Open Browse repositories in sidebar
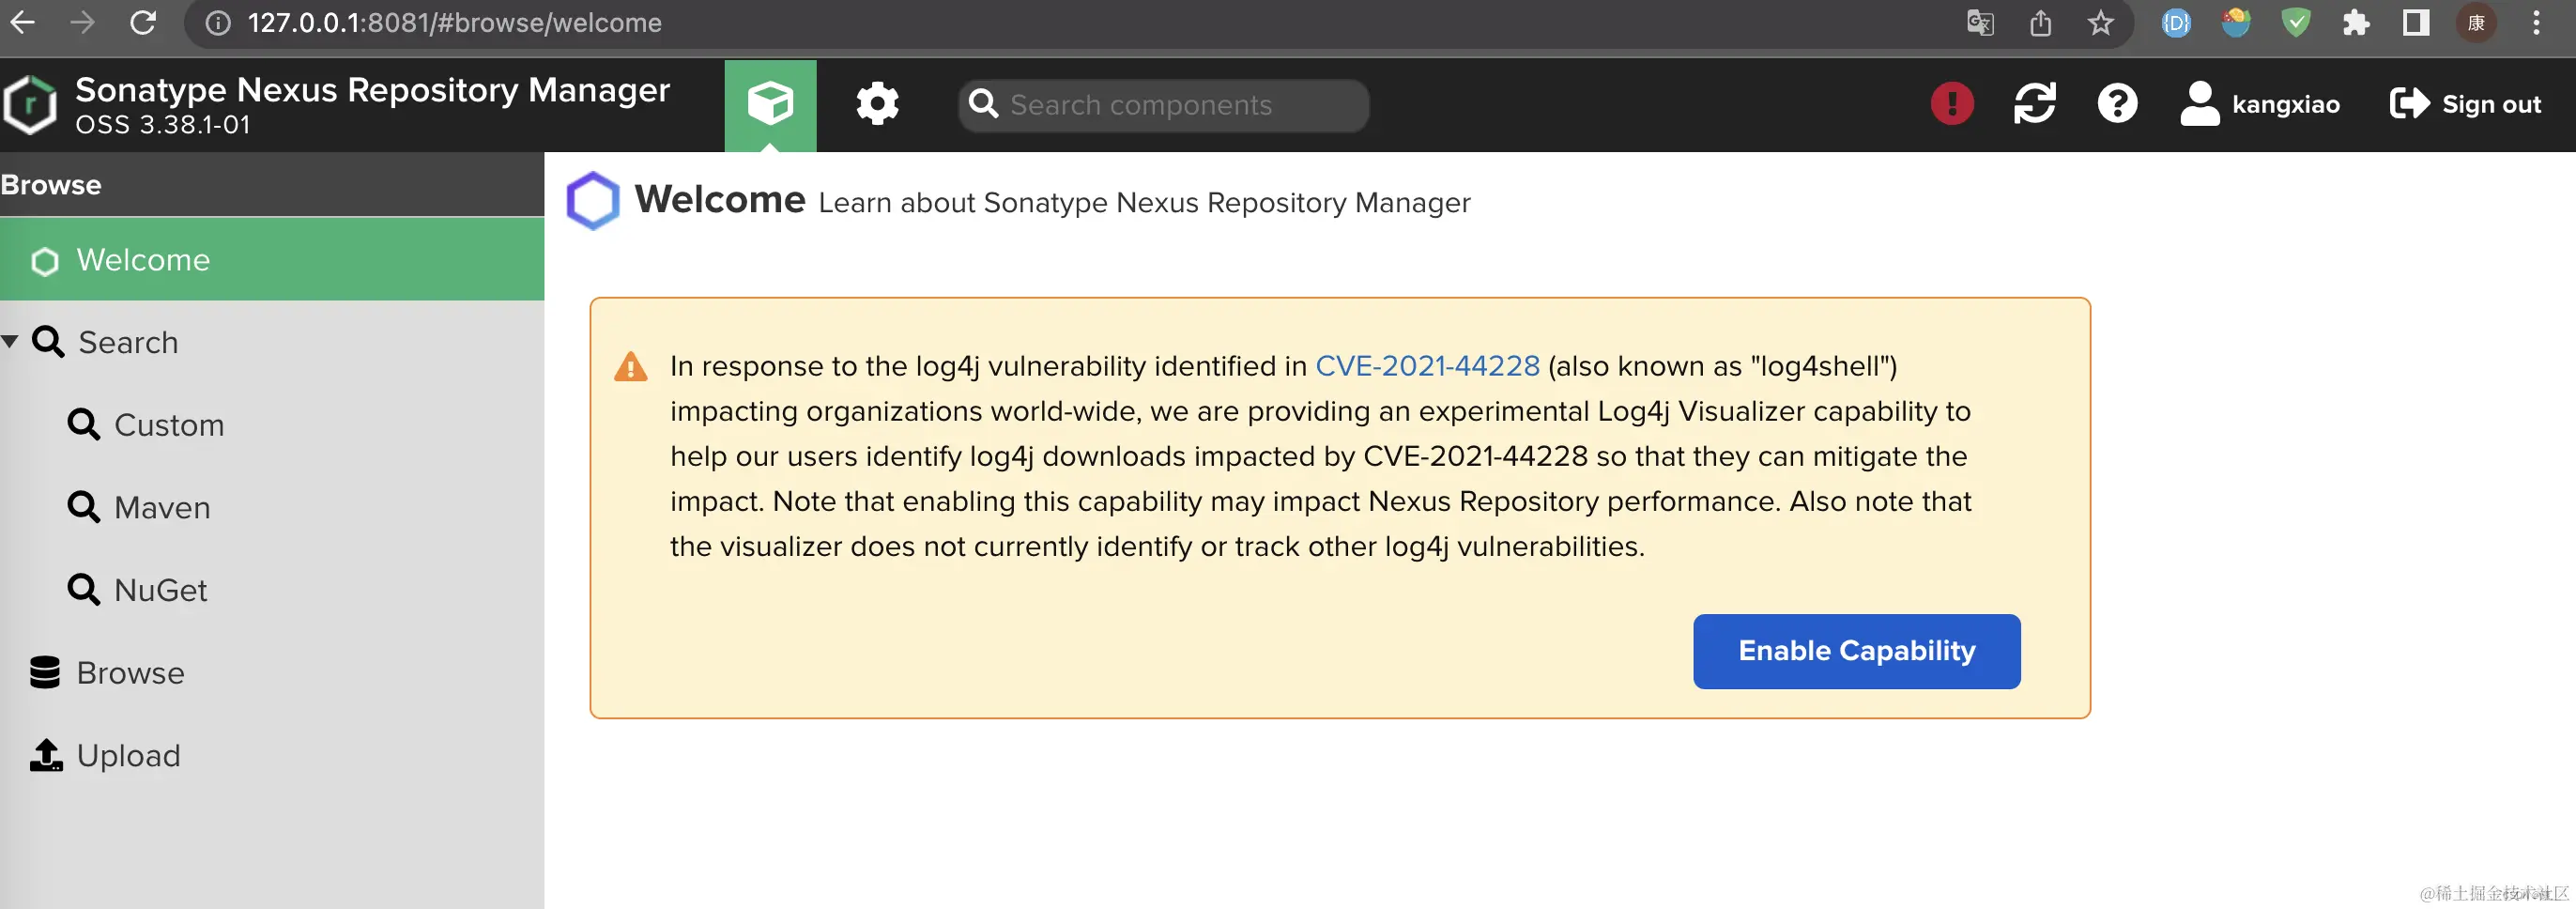The image size is (2576, 909). [130, 673]
